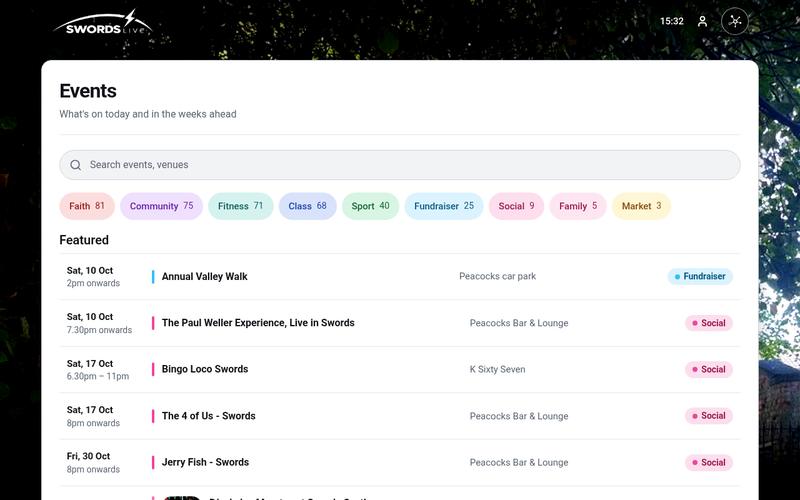This screenshot has height=500, width=800.
Task: Click the Fri, 30 Oct date text
Action: tap(88, 456)
